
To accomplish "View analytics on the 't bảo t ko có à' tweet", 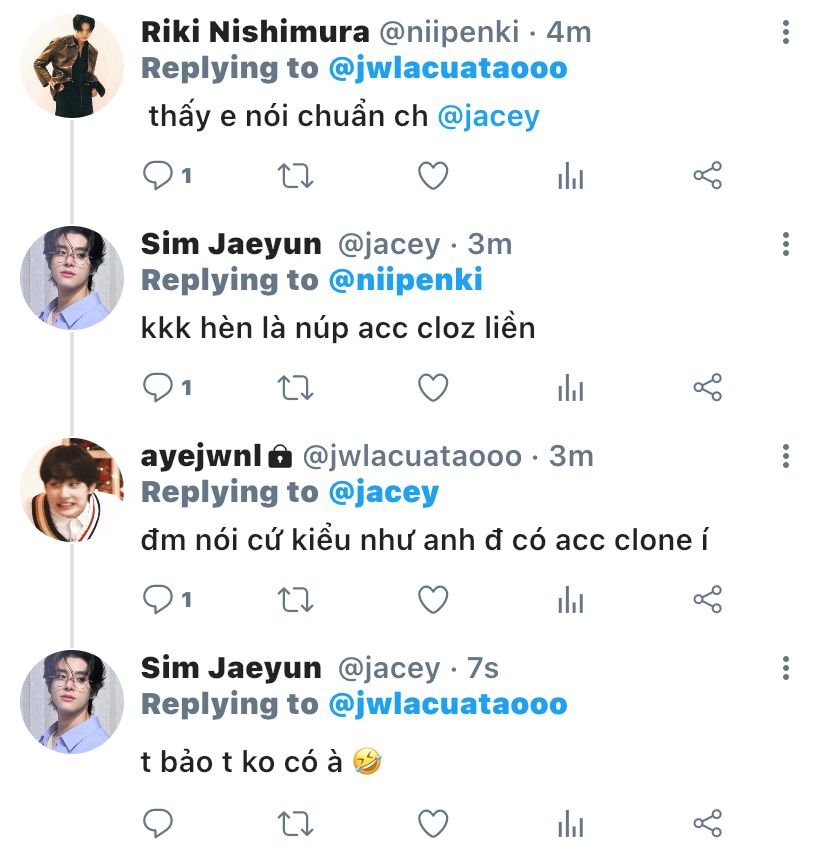I will (x=570, y=824).
